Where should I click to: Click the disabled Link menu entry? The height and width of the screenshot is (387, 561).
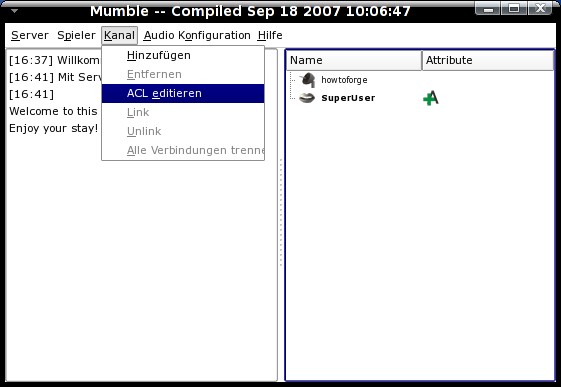tap(183, 112)
